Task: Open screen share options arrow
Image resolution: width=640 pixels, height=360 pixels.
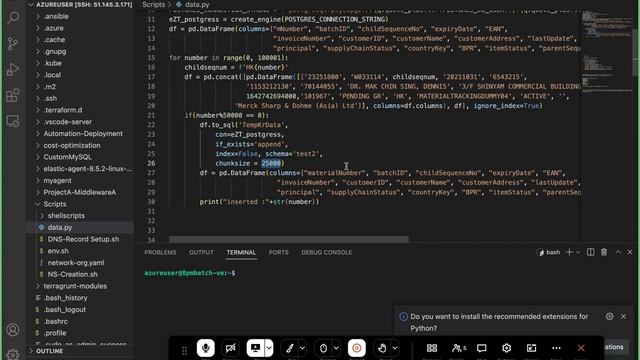Action: click(x=269, y=348)
